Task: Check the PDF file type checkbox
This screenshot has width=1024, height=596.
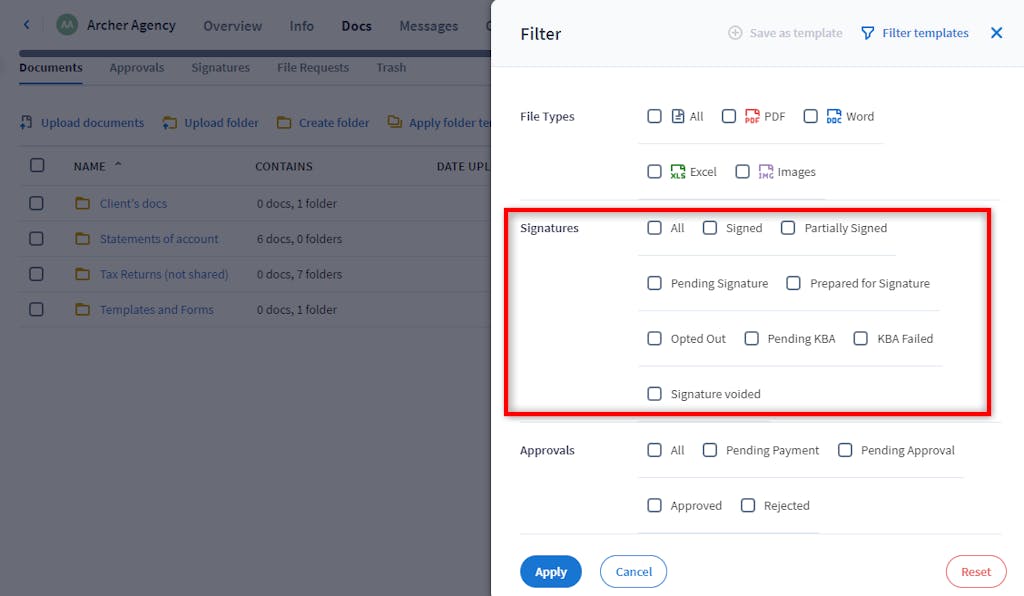Action: (x=729, y=116)
